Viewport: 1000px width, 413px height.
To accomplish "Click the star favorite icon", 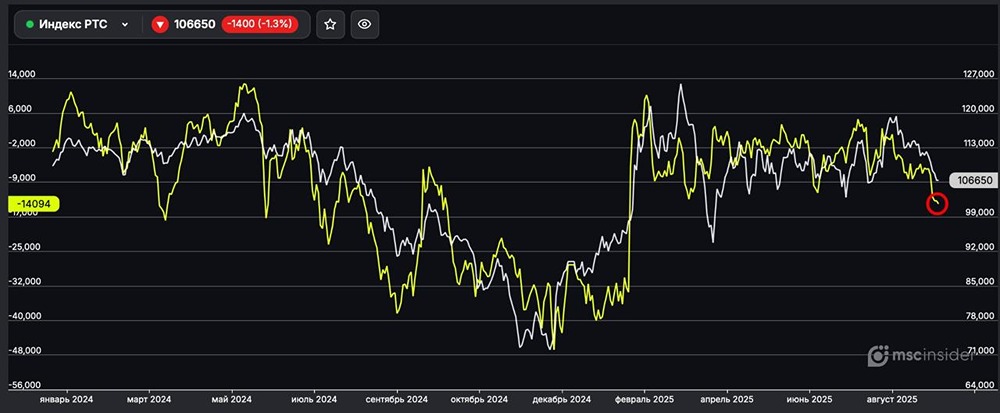I will pos(331,24).
